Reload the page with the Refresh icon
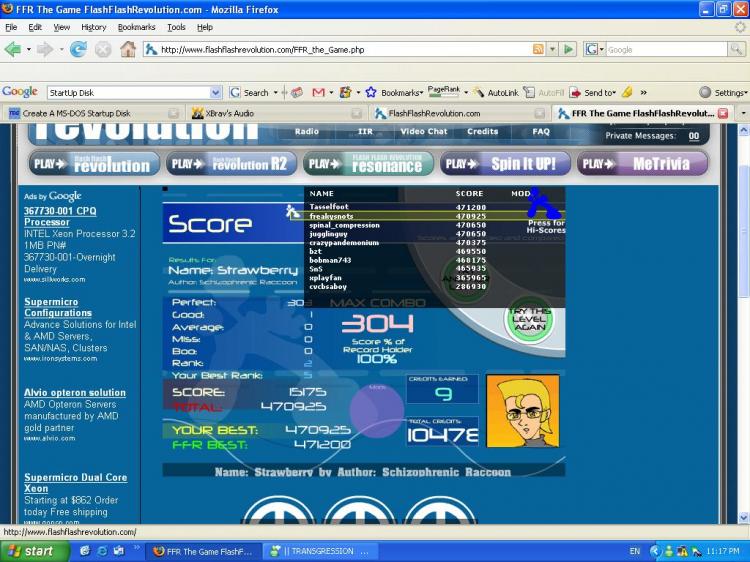This screenshot has height=562, width=750. click(78, 49)
